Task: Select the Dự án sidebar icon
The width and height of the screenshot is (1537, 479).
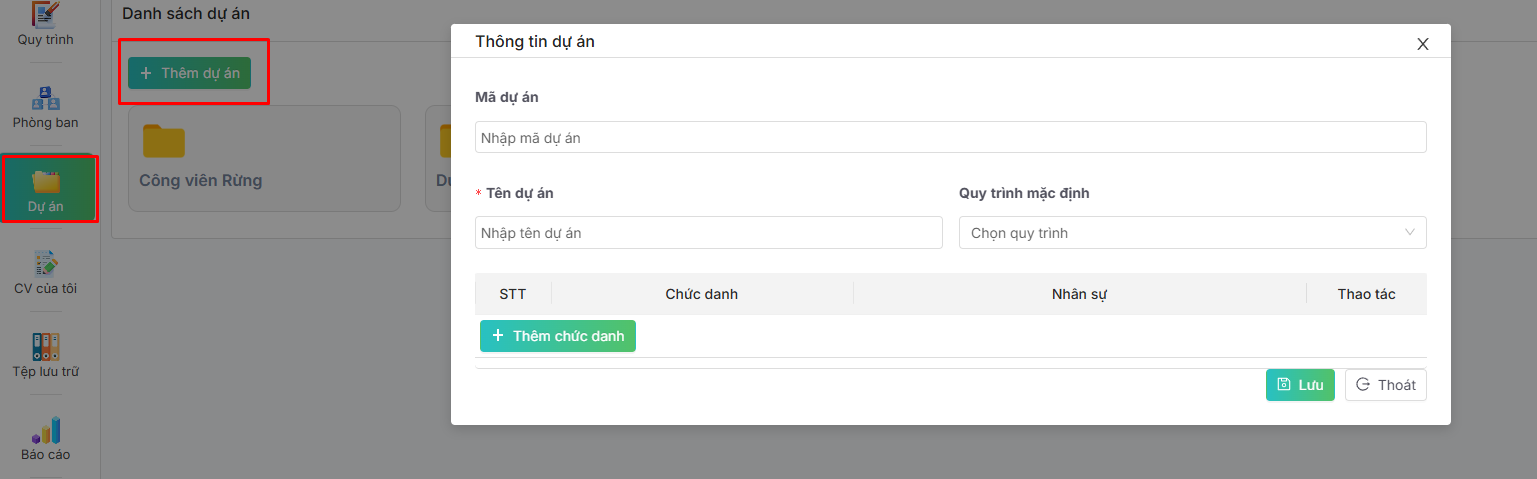Action: tap(47, 189)
